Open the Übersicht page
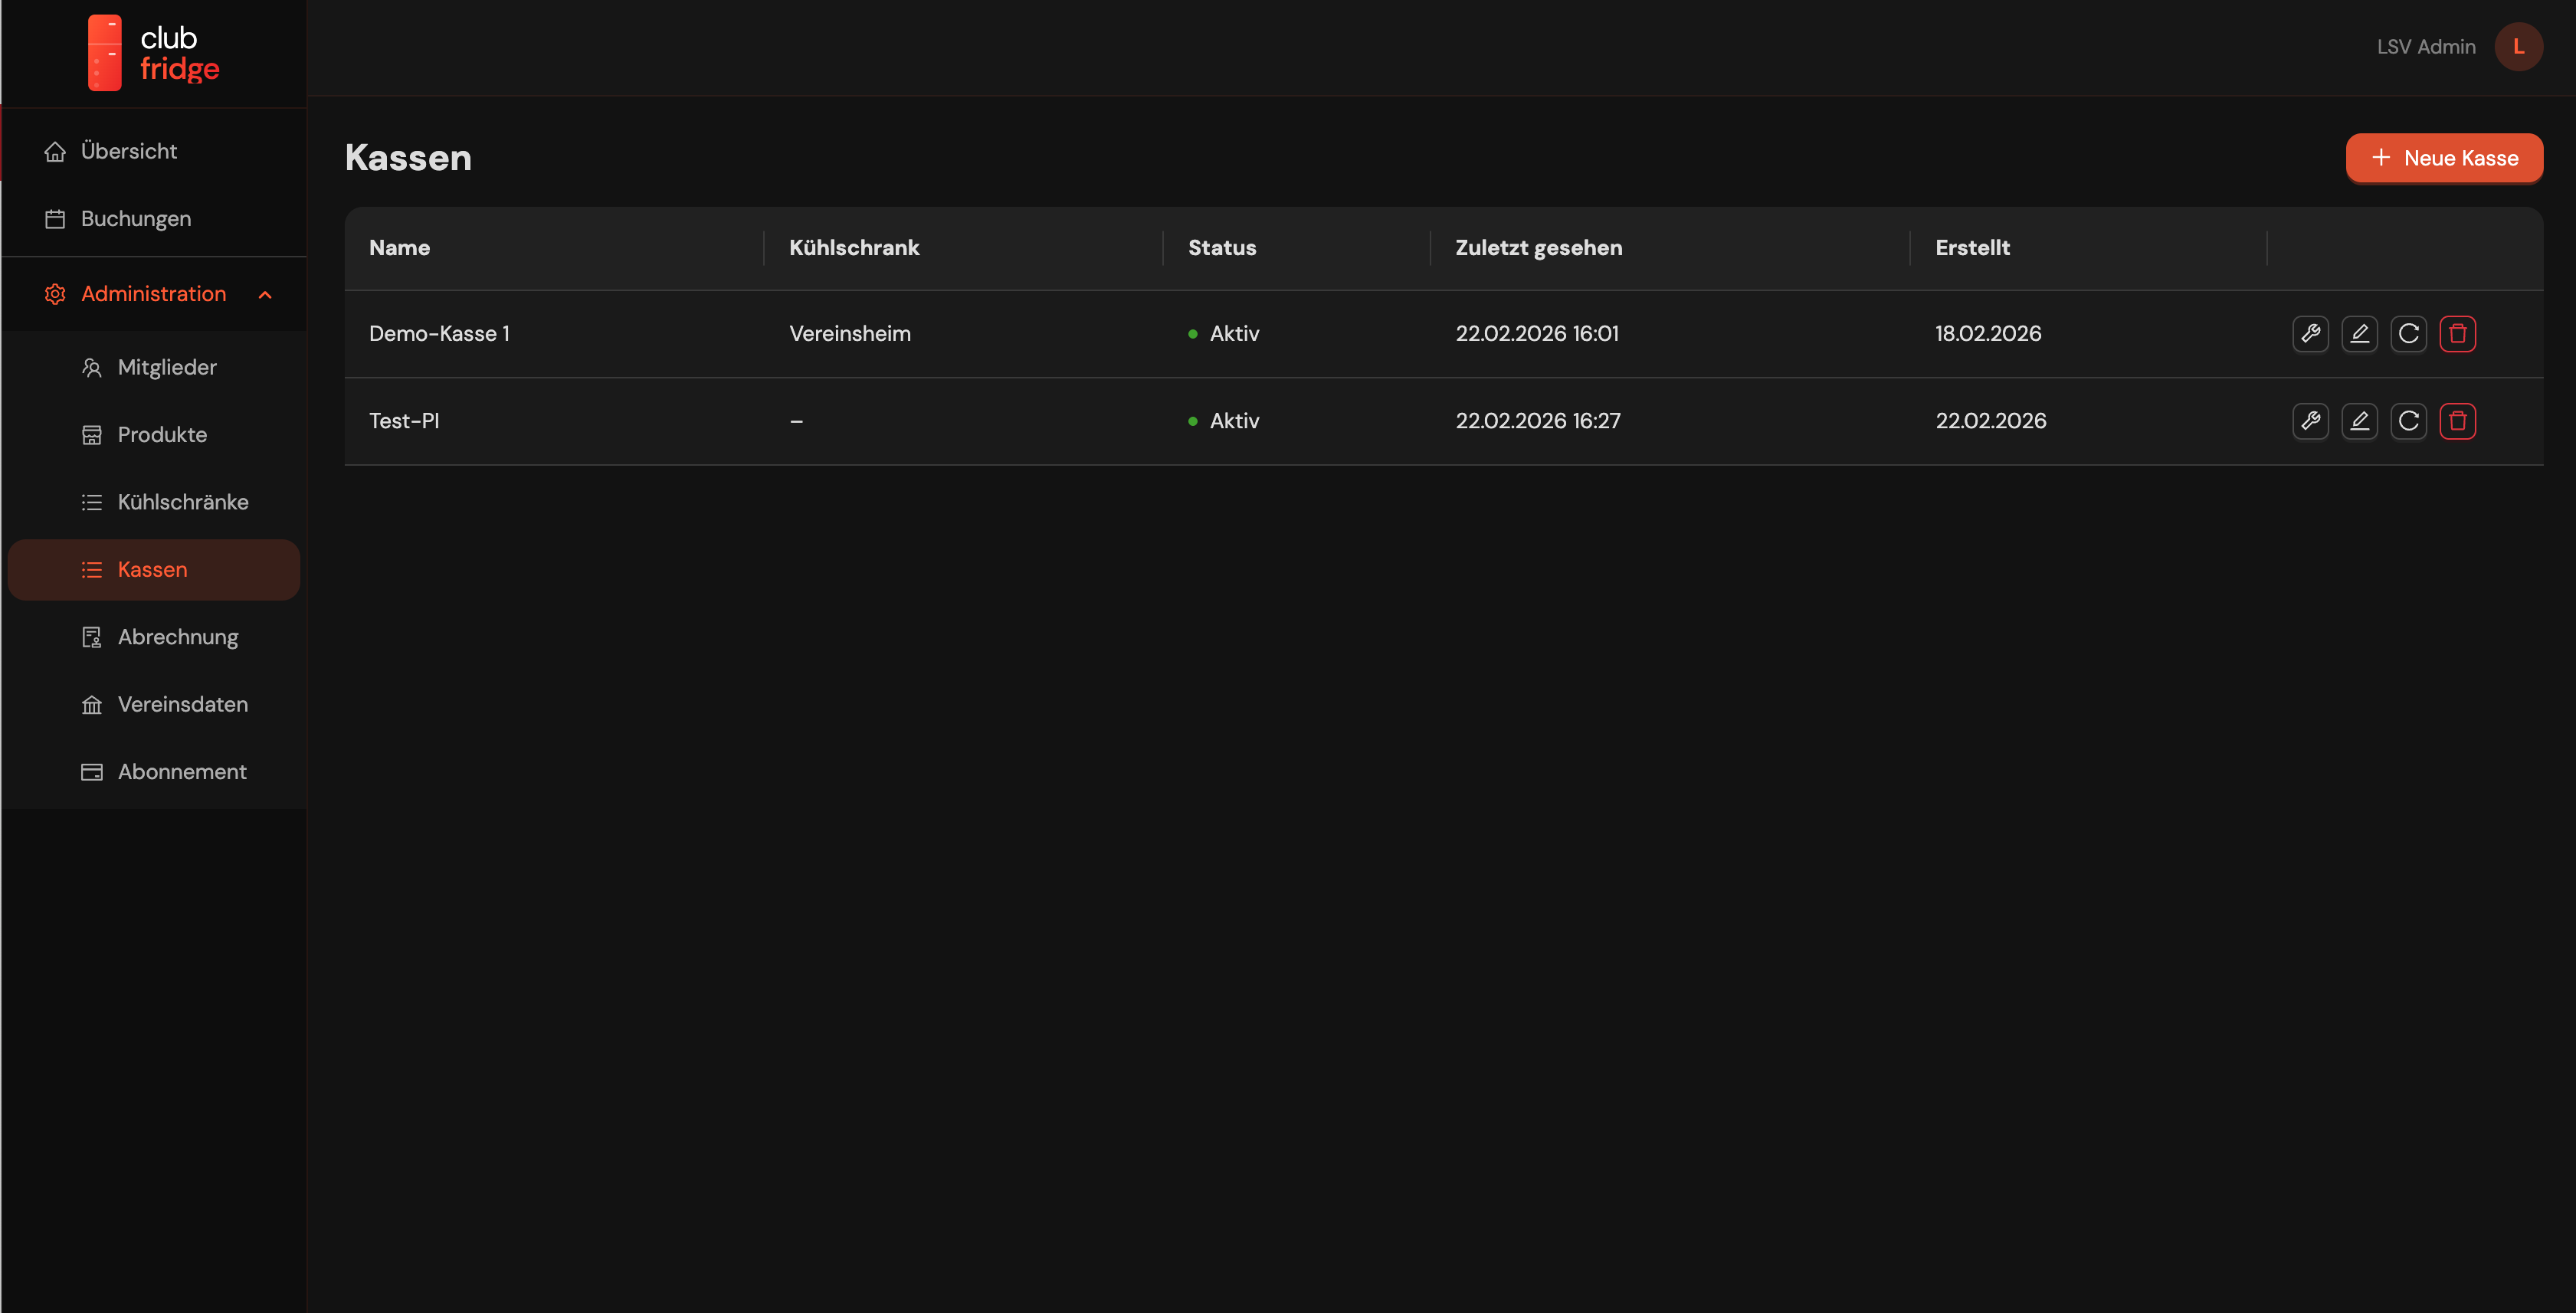The image size is (2576, 1313). pyautogui.click(x=128, y=151)
